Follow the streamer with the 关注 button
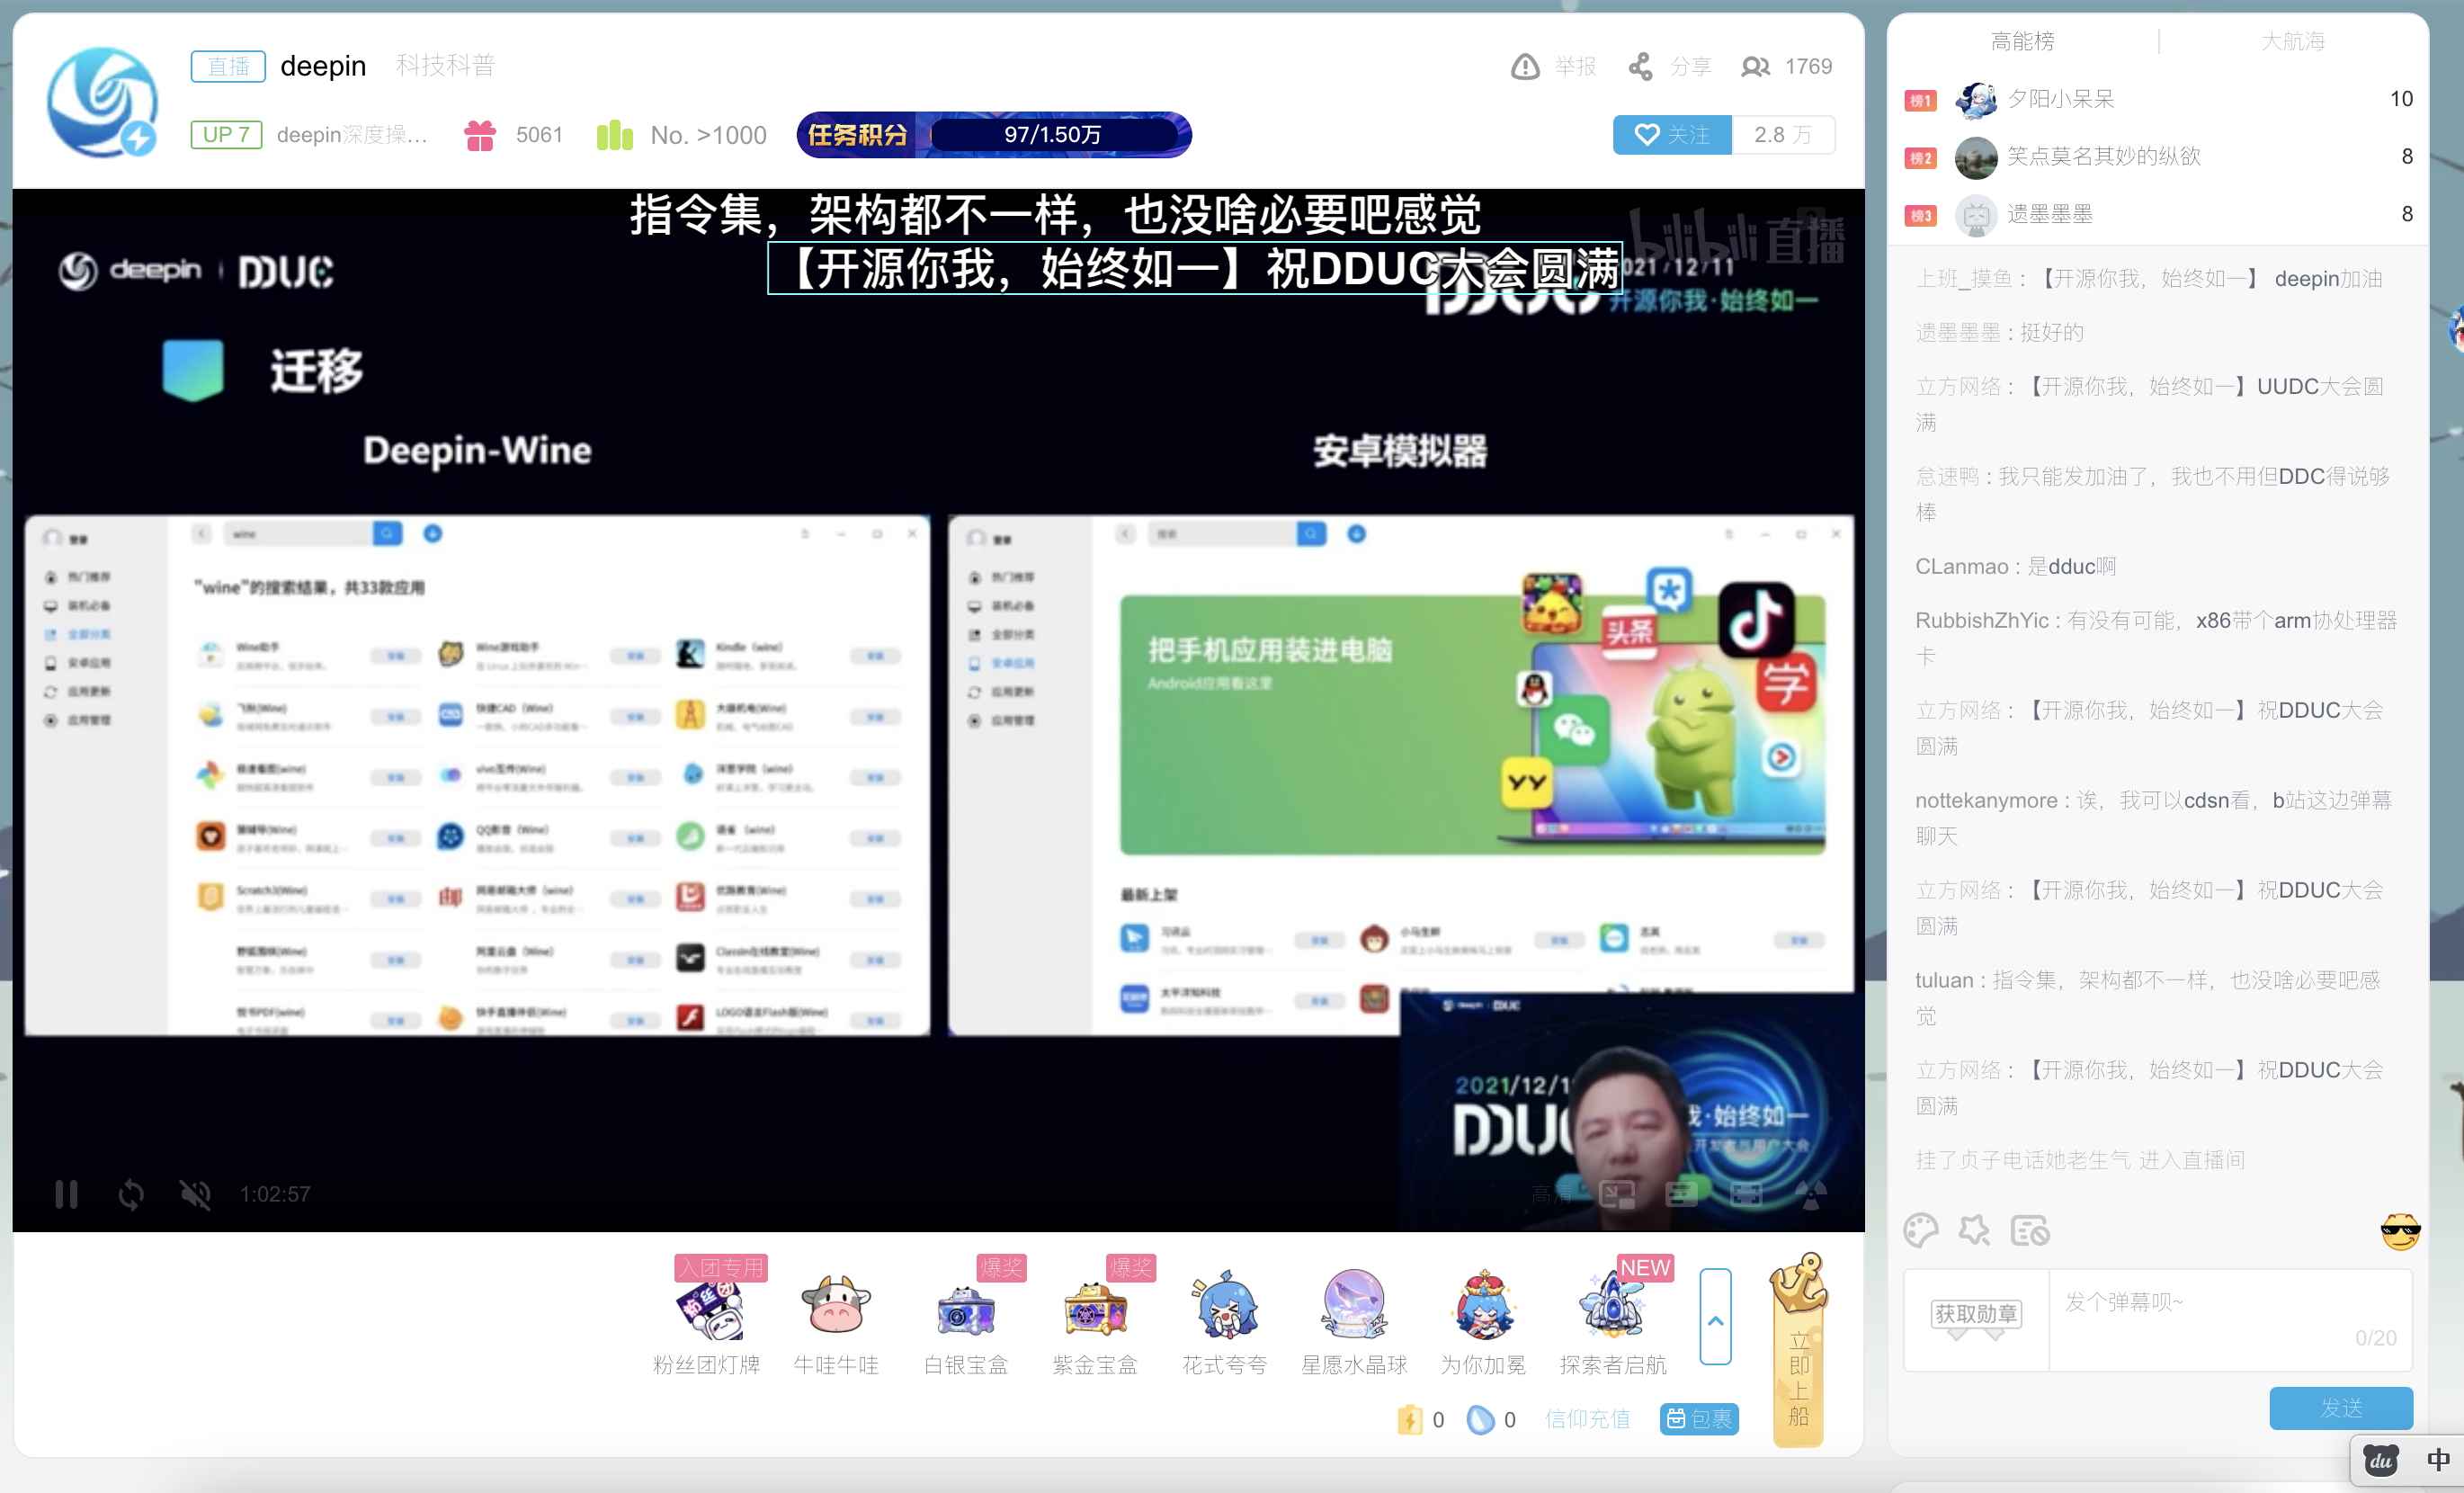The height and width of the screenshot is (1493, 2464). (x=1672, y=135)
